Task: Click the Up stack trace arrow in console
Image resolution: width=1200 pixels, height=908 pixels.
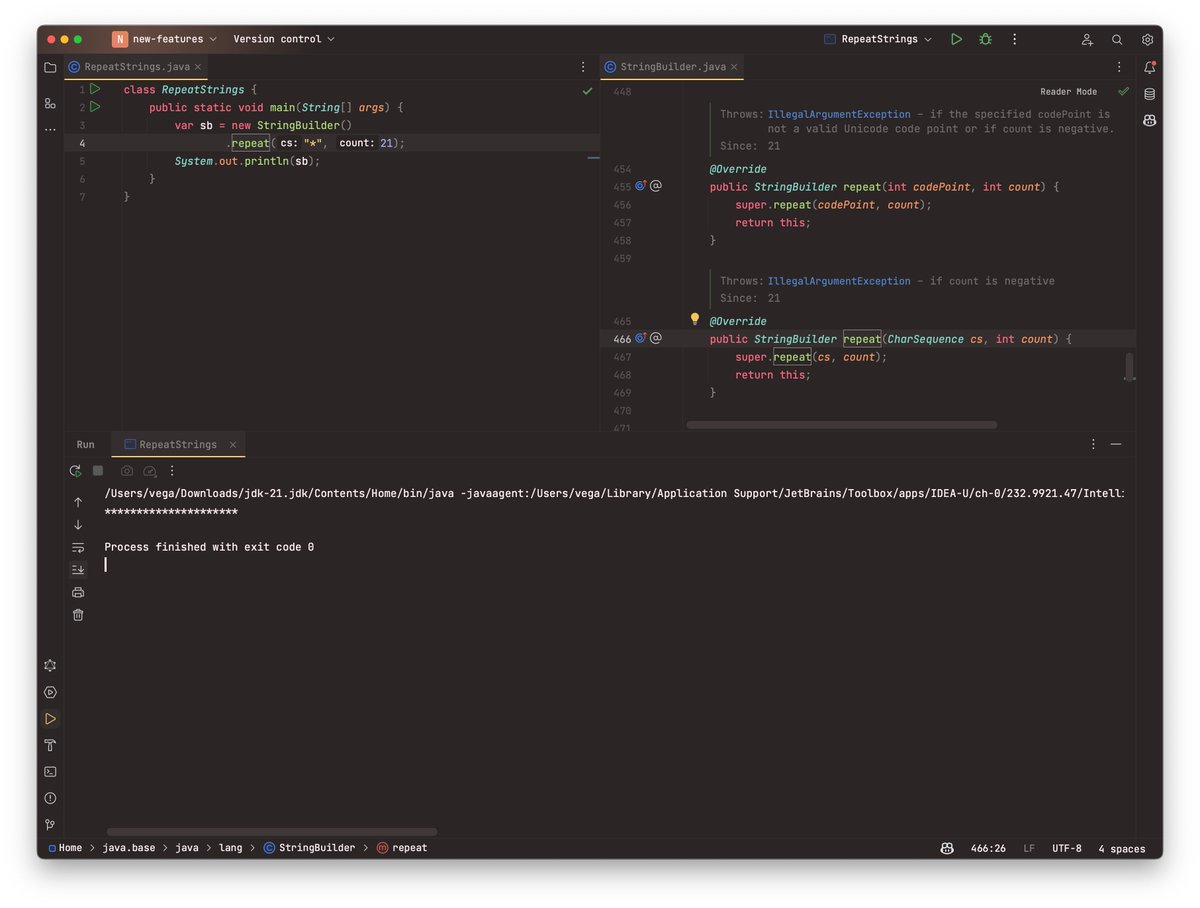Action: tap(78, 502)
